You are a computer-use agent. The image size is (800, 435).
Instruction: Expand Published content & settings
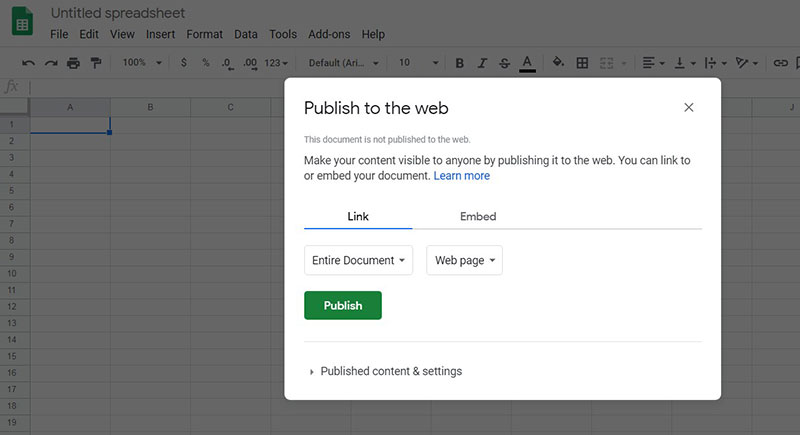click(386, 371)
